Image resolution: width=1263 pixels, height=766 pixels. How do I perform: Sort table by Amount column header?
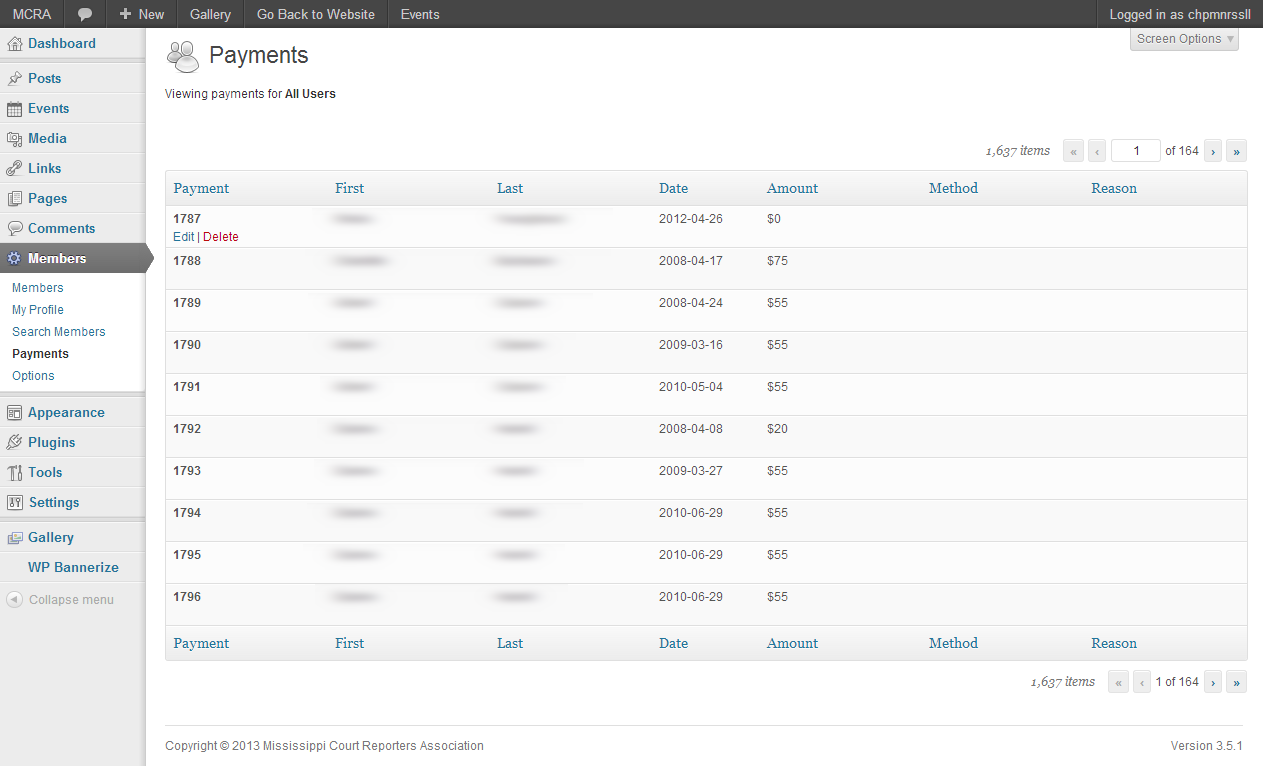(792, 188)
